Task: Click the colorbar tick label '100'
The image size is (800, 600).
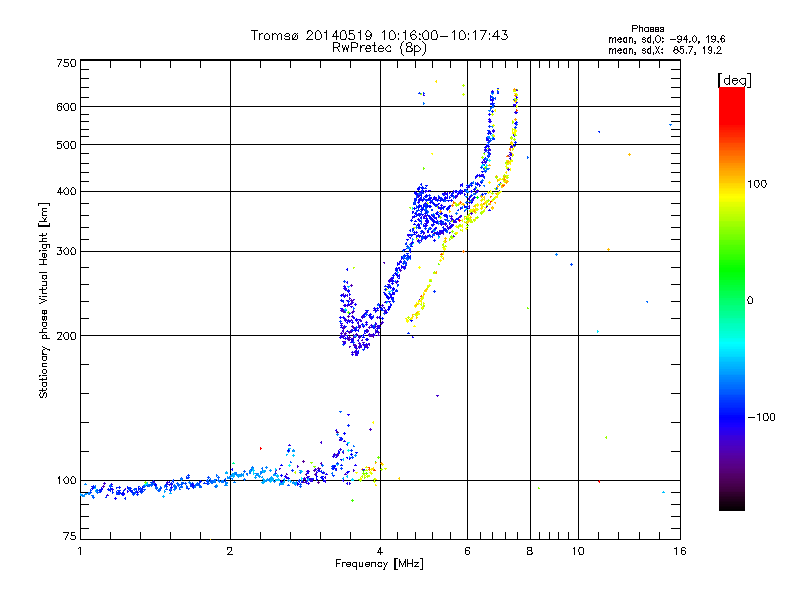Action: coord(757,184)
